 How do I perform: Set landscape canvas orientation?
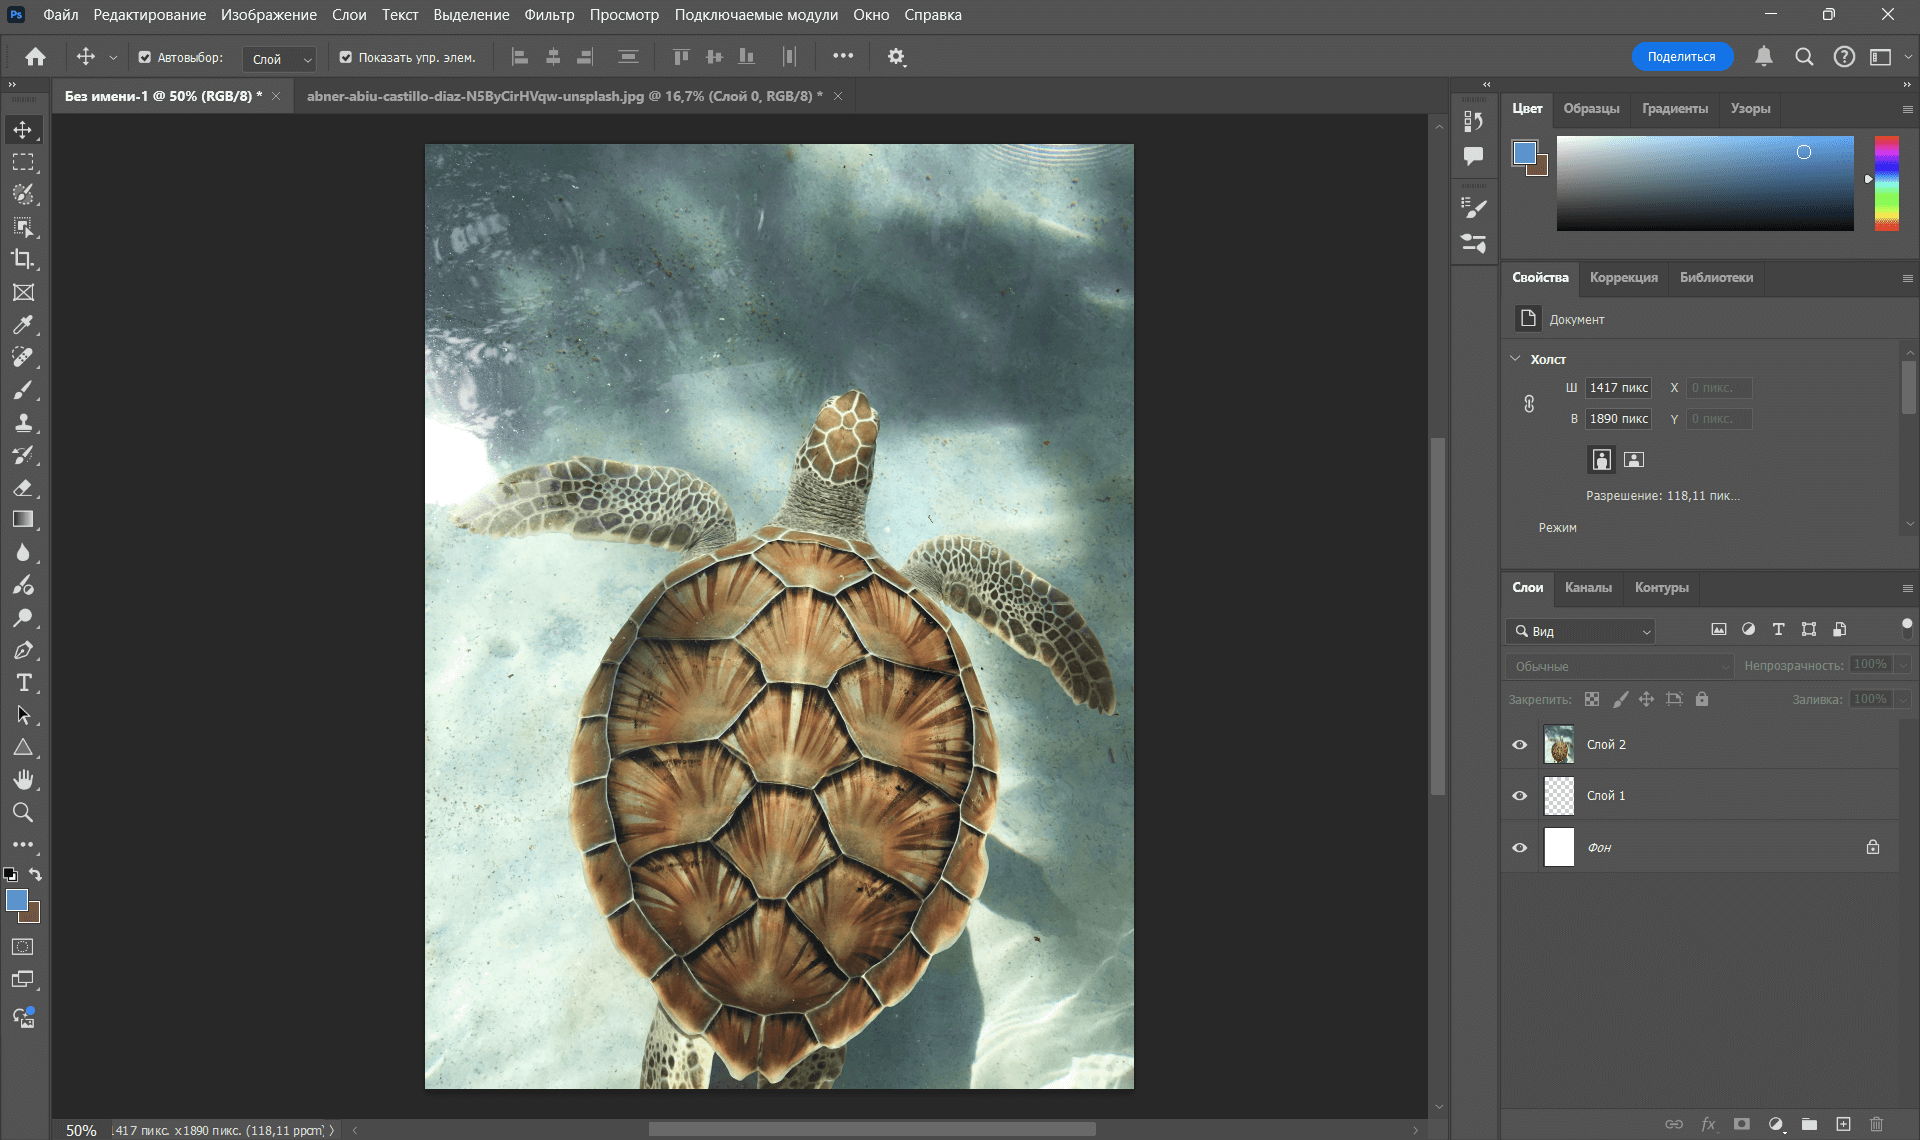tap(1634, 459)
